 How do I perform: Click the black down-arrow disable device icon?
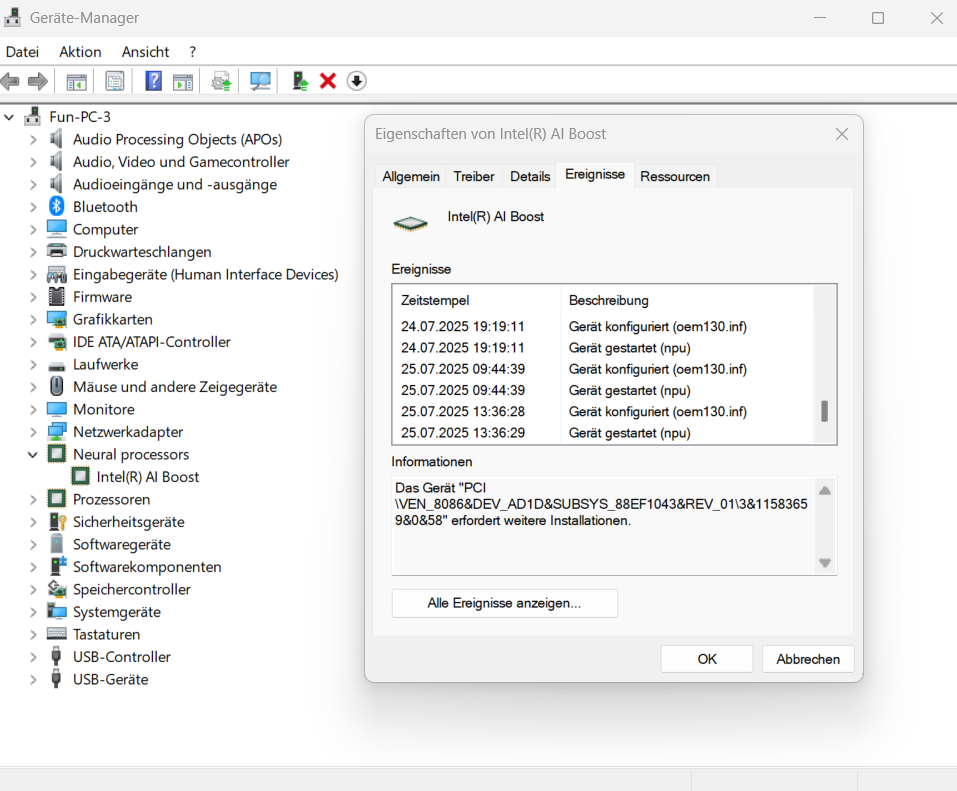[357, 81]
